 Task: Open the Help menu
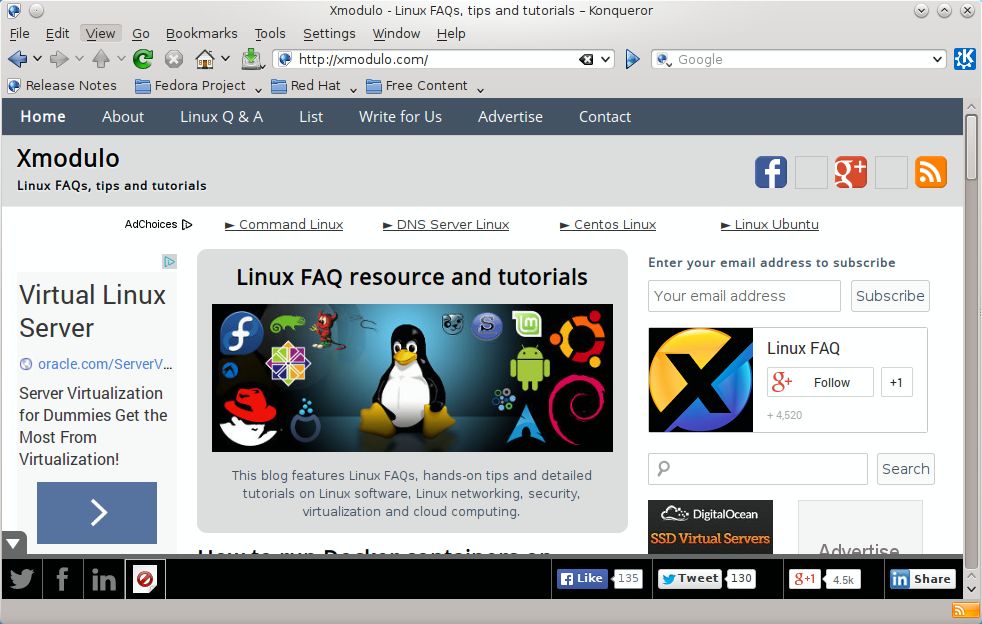pyautogui.click(x=451, y=33)
